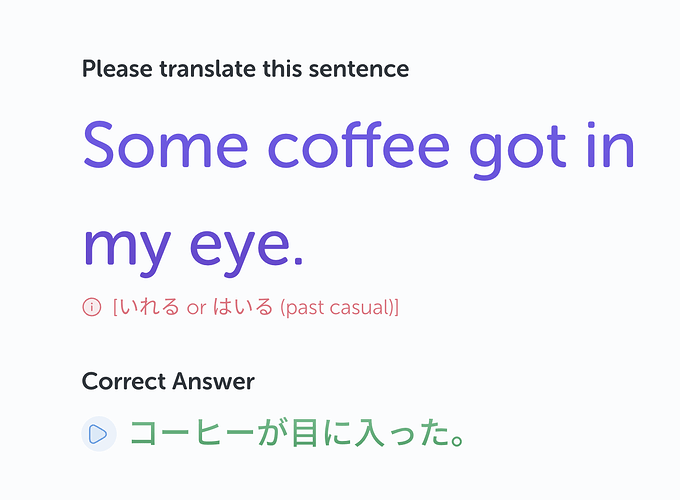Click the "Please translate this sentence" label
680x500 pixels.
tap(245, 69)
